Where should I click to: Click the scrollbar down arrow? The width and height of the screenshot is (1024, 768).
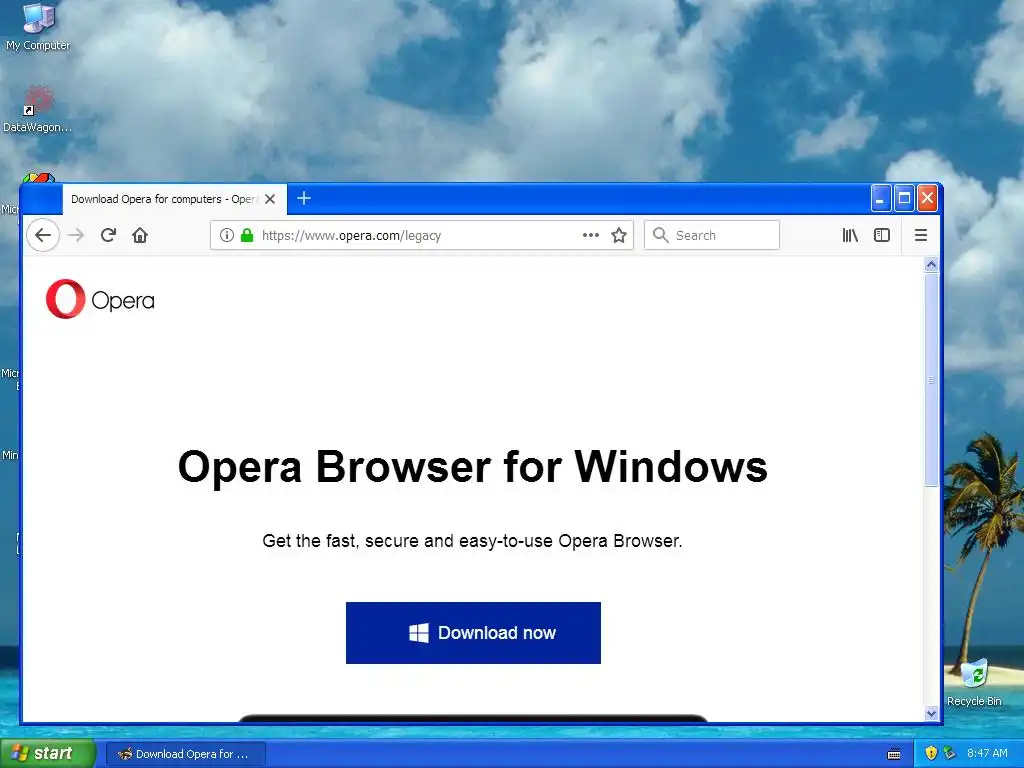click(931, 713)
